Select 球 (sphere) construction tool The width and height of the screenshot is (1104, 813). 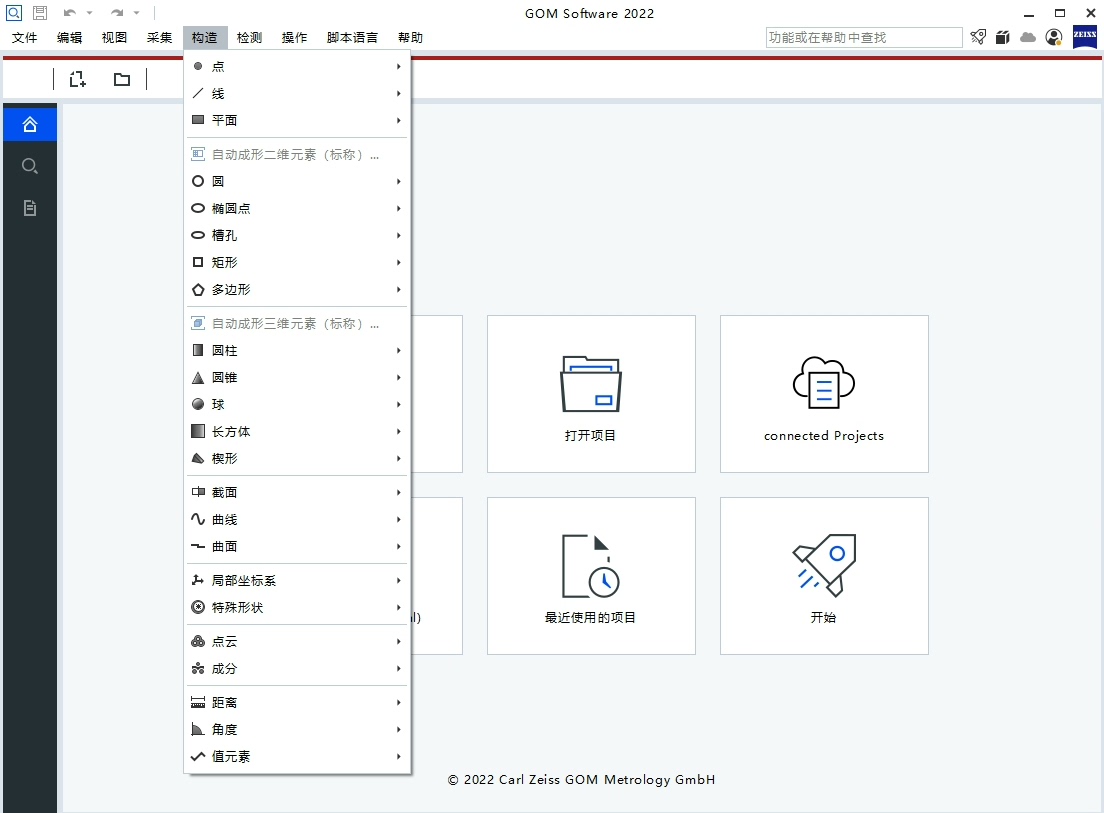click(x=218, y=404)
